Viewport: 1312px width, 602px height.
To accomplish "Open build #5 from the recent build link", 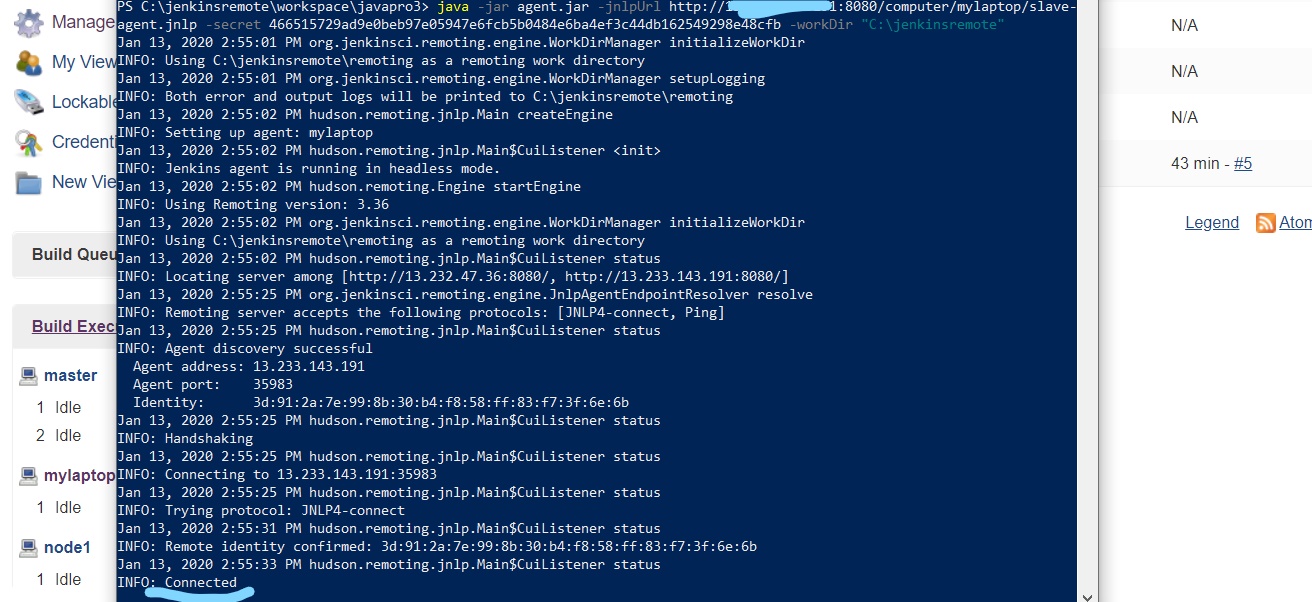I will 1243,163.
